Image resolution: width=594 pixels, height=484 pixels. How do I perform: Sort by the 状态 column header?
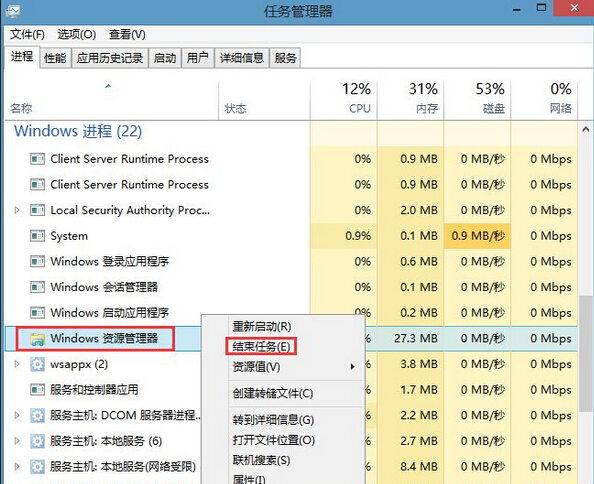264,100
